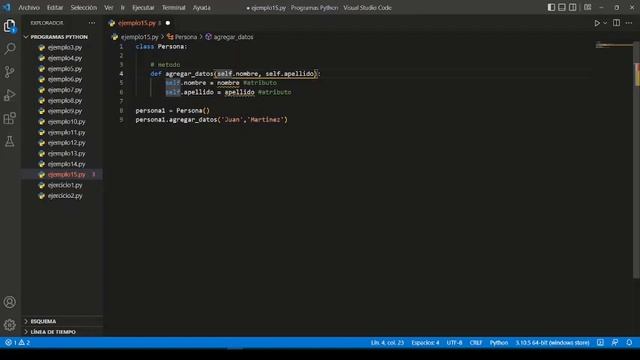Click line and column indicator in status bar
This screenshot has width=640, height=360.
click(387, 342)
